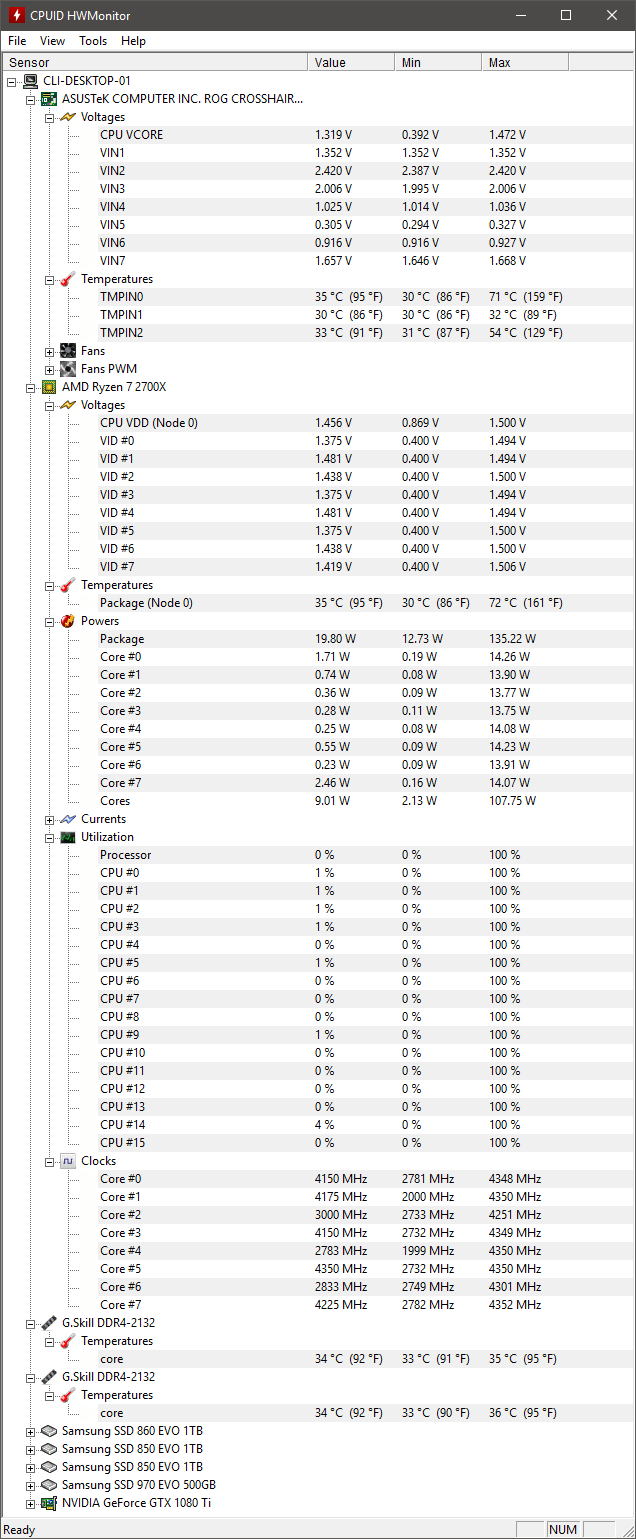
Task: Maximize the HWMonitor window
Action: pos(566,16)
